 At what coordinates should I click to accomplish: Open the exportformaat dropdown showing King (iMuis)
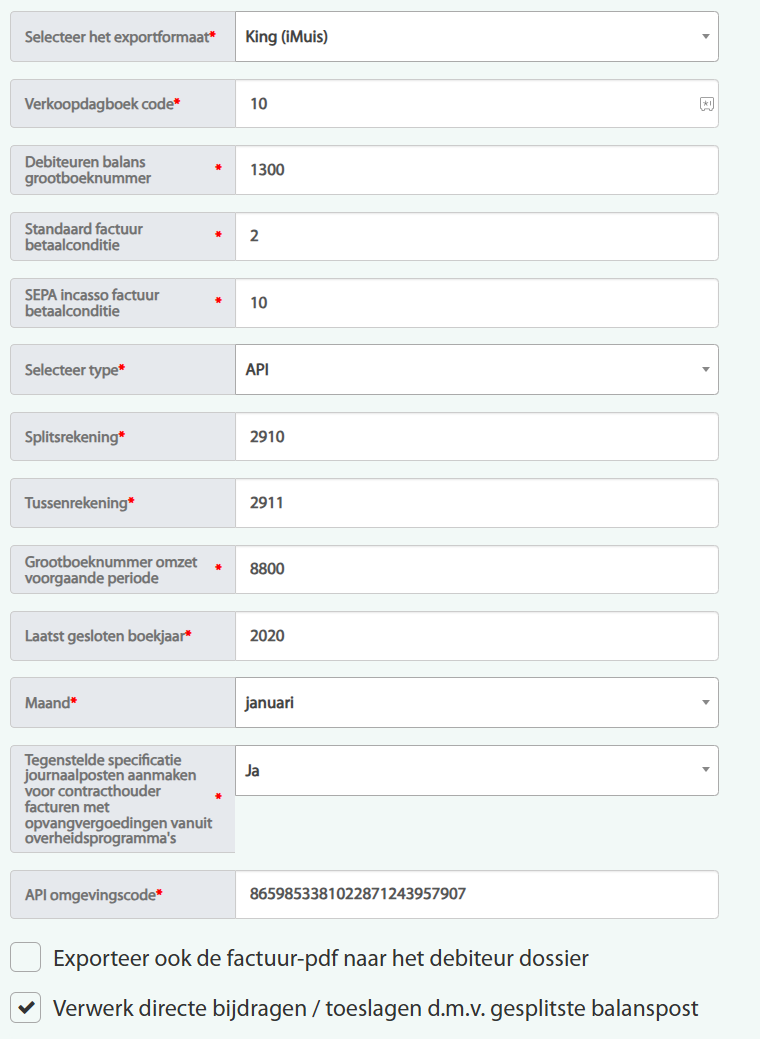[476, 37]
